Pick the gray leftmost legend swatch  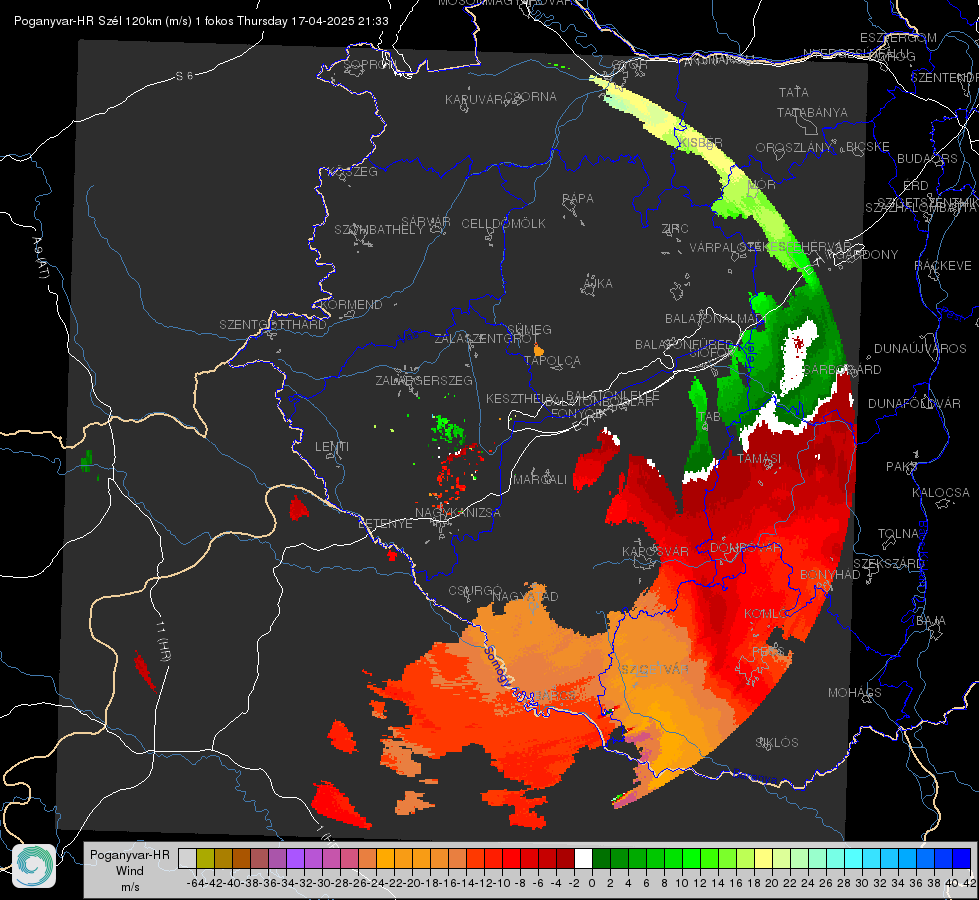click(187, 858)
